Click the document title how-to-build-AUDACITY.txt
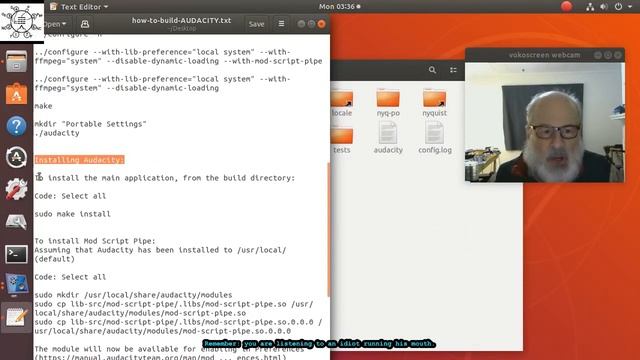This screenshot has height=360, width=640. 181,20
